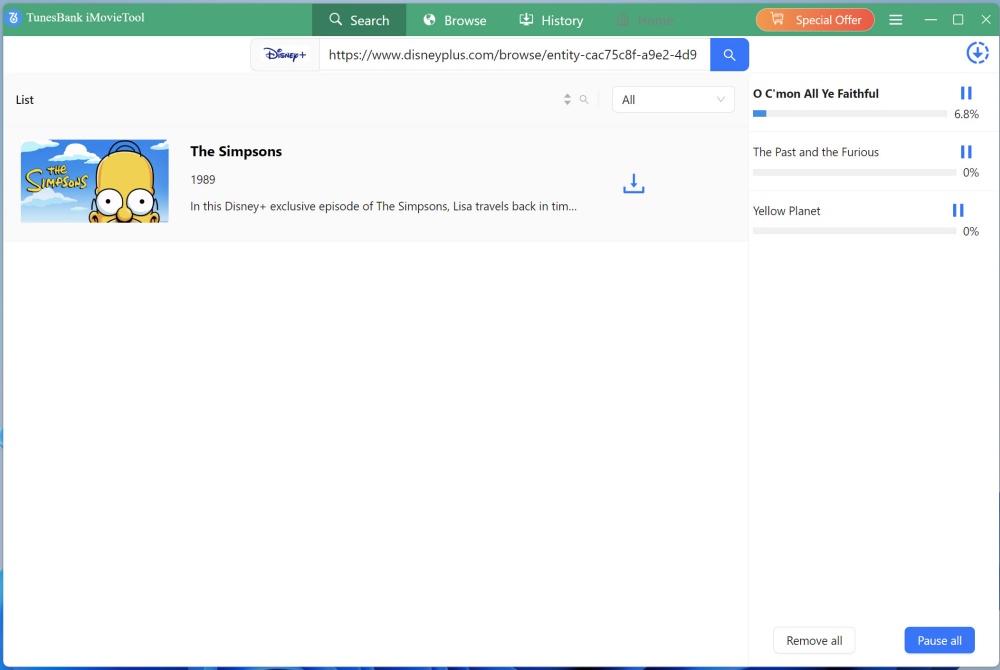Click the Special Offer button
1000x670 pixels.
pyautogui.click(x=815, y=19)
